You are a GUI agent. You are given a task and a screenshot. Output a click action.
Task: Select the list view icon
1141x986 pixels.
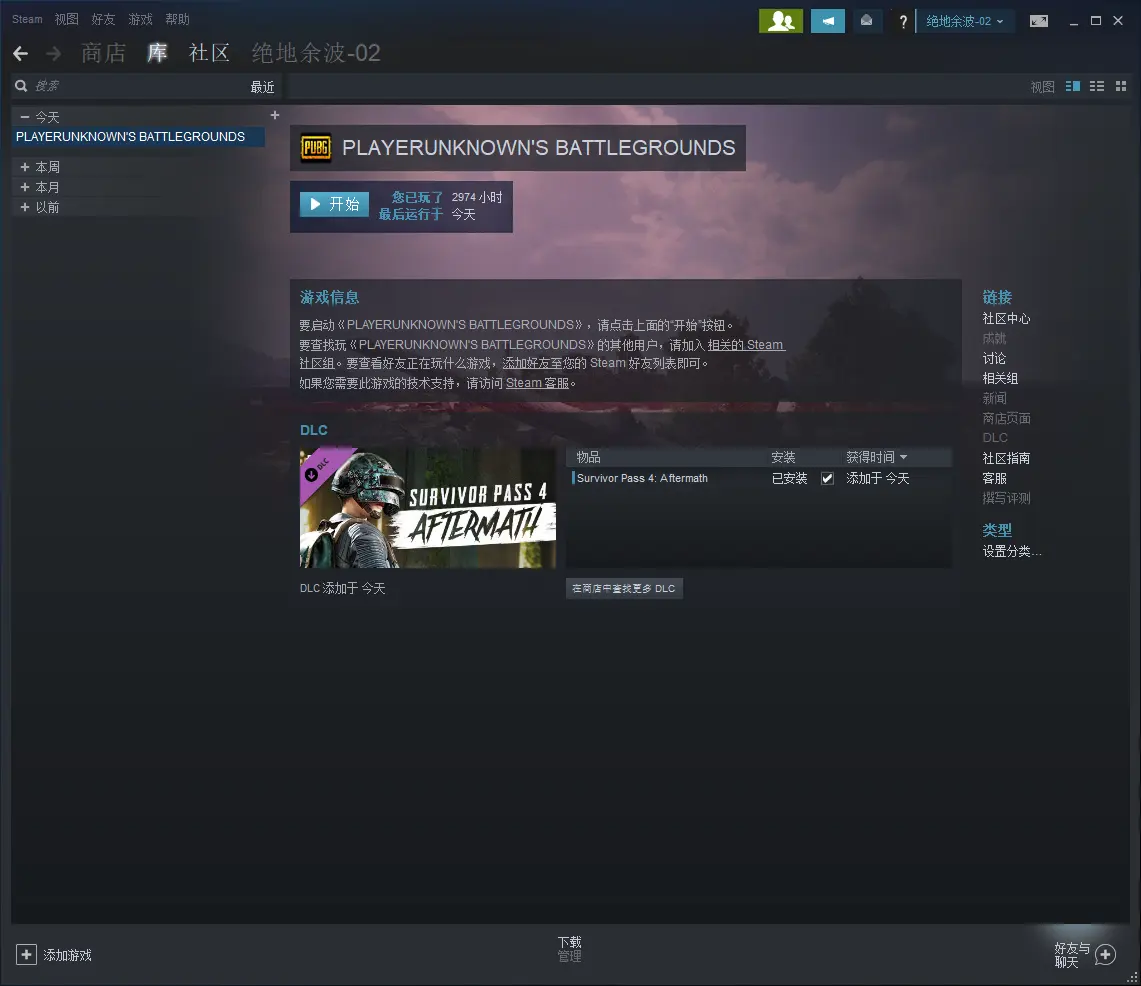(x=1097, y=86)
